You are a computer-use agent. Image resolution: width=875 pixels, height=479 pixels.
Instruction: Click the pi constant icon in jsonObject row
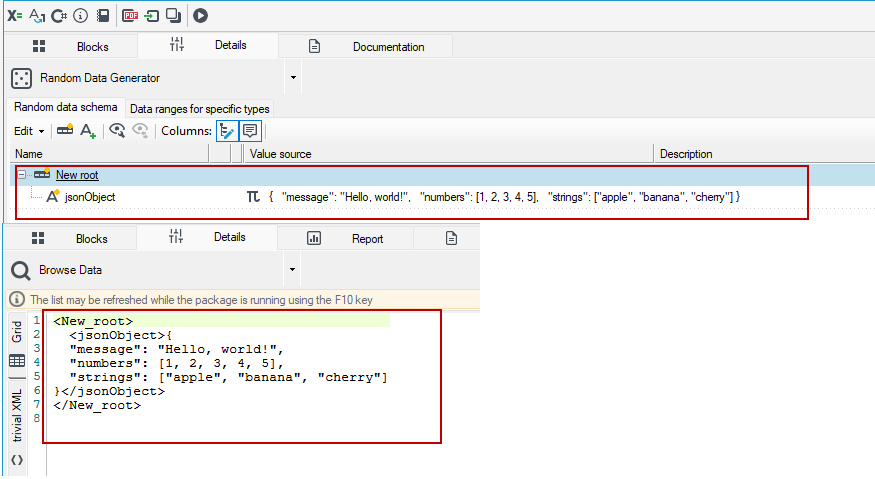coord(253,197)
